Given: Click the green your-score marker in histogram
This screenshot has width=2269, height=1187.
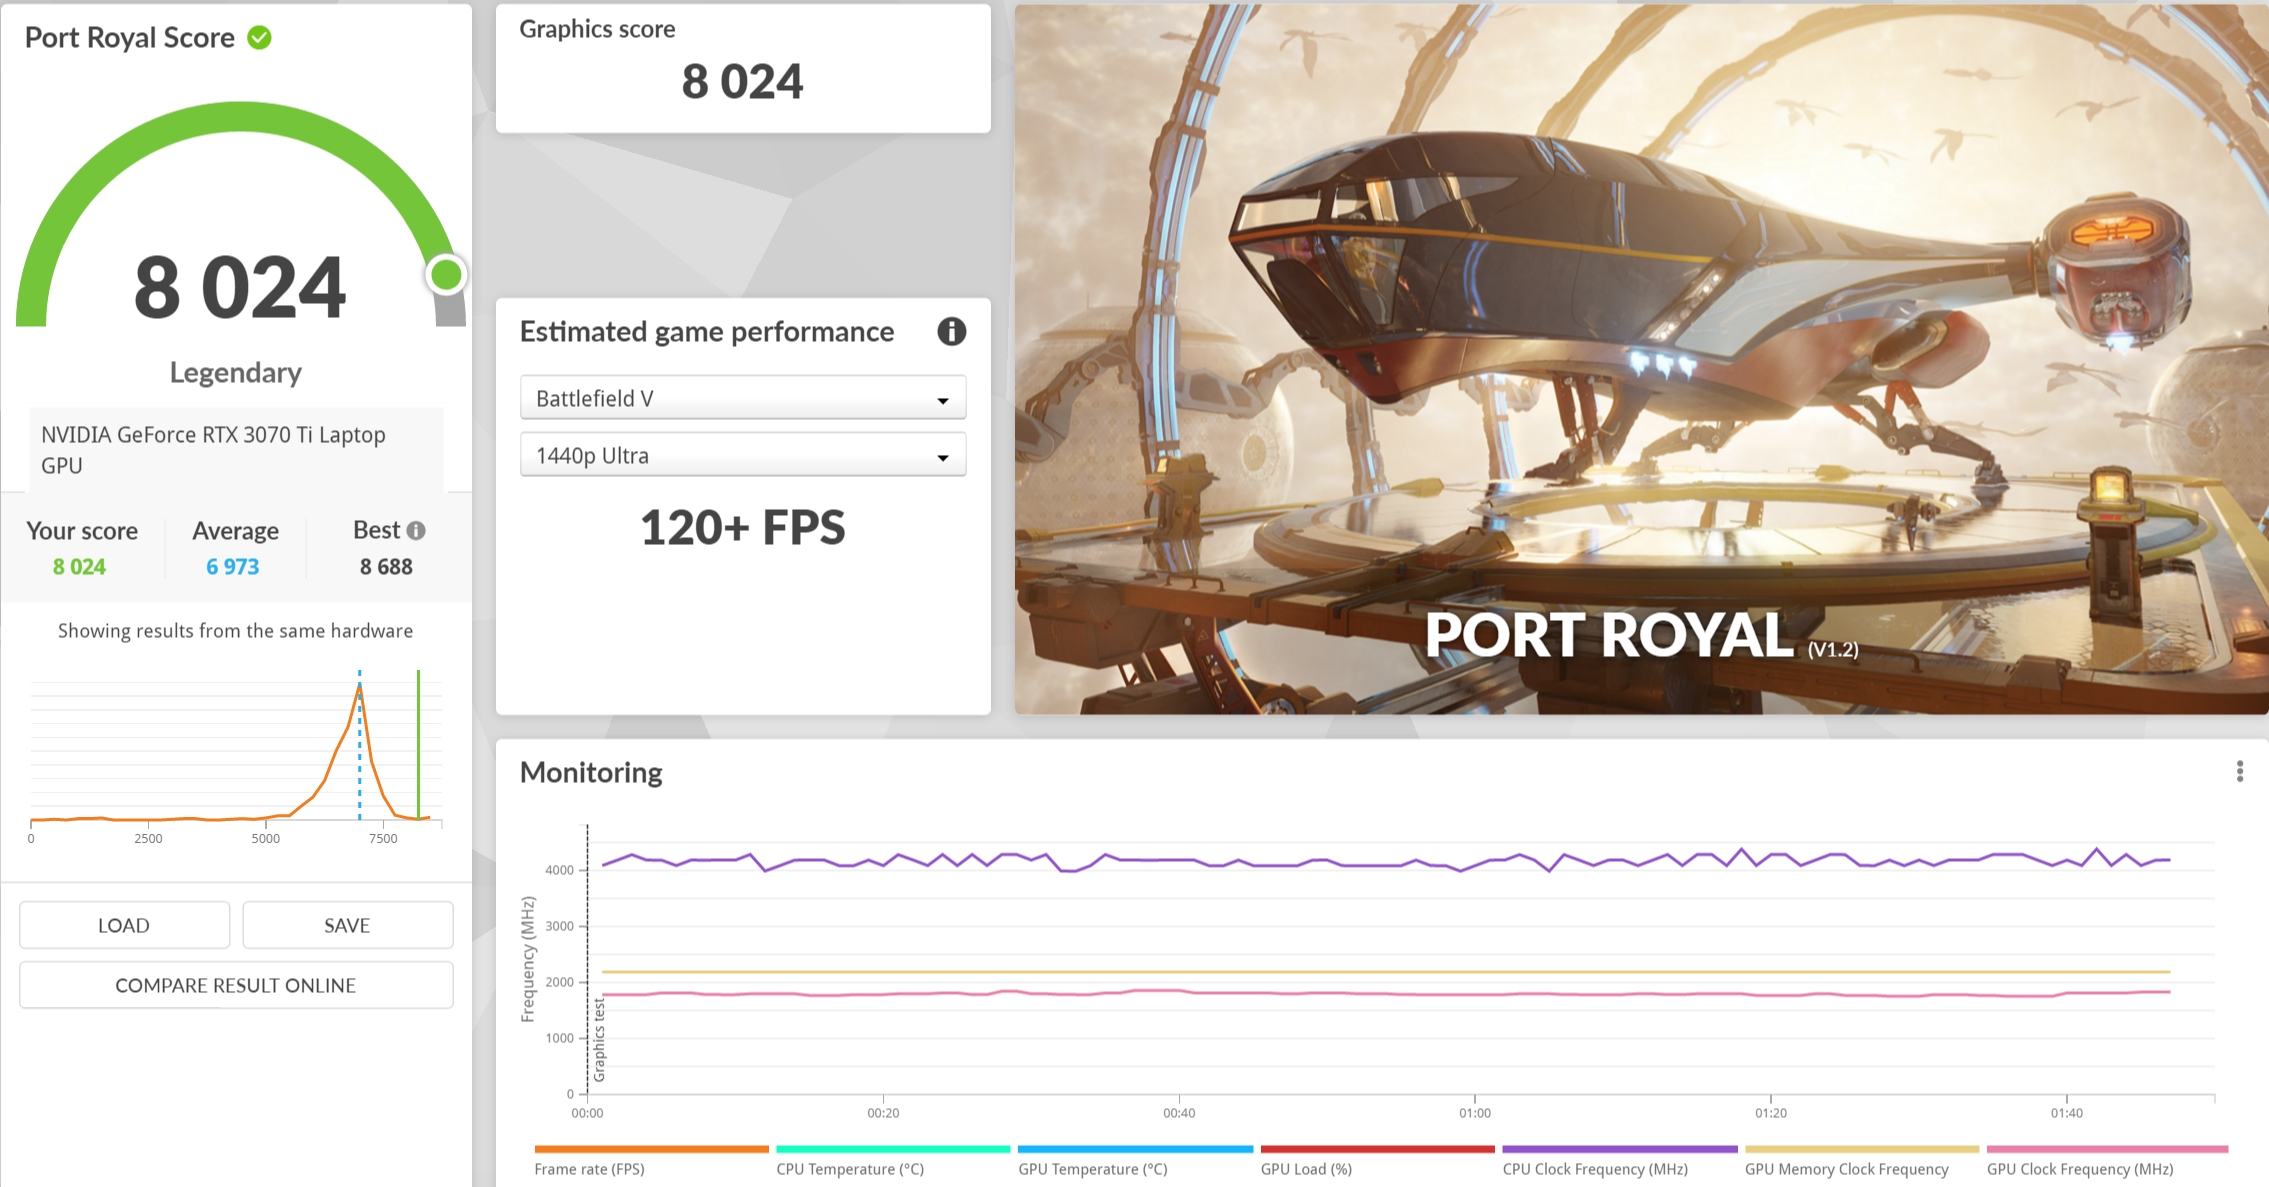Looking at the screenshot, I should (x=418, y=745).
